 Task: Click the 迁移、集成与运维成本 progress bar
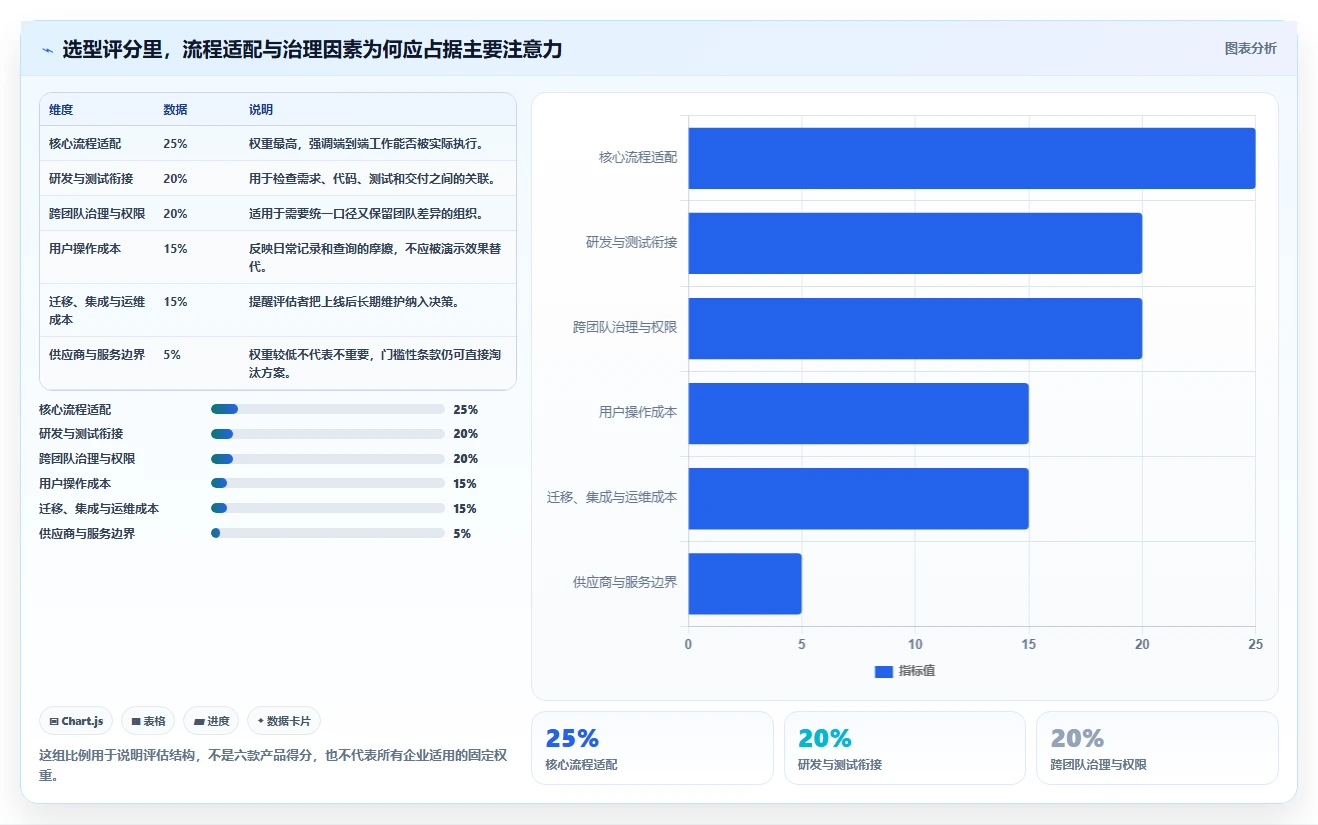pyautogui.click(x=328, y=508)
